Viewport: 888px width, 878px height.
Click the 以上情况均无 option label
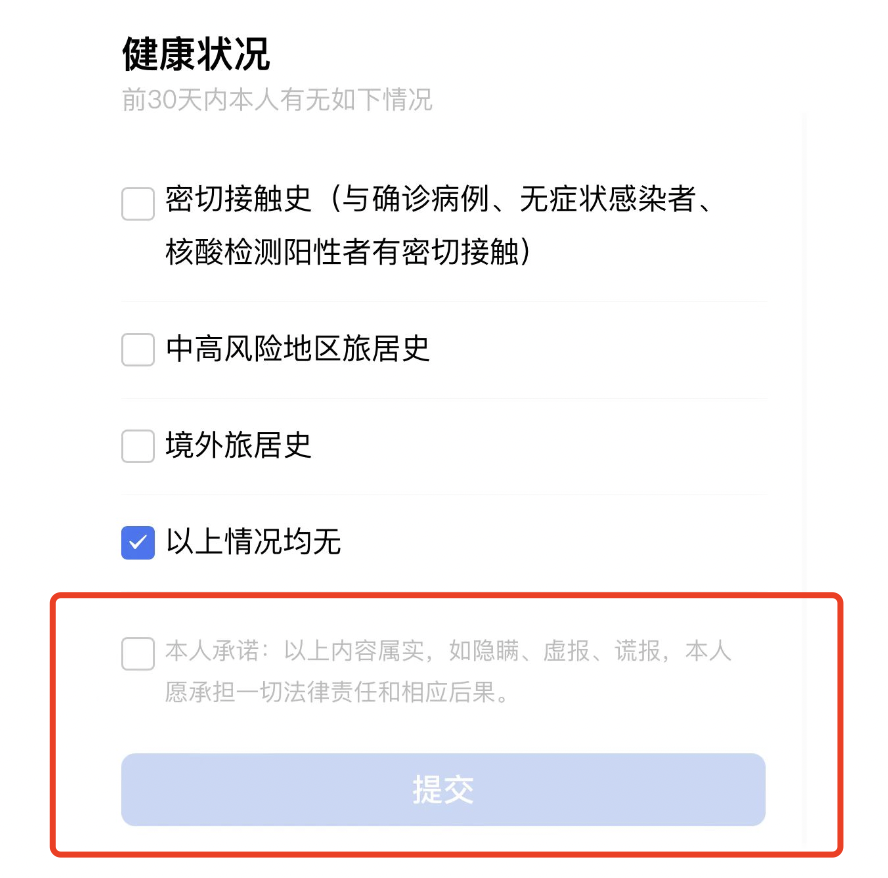253,542
